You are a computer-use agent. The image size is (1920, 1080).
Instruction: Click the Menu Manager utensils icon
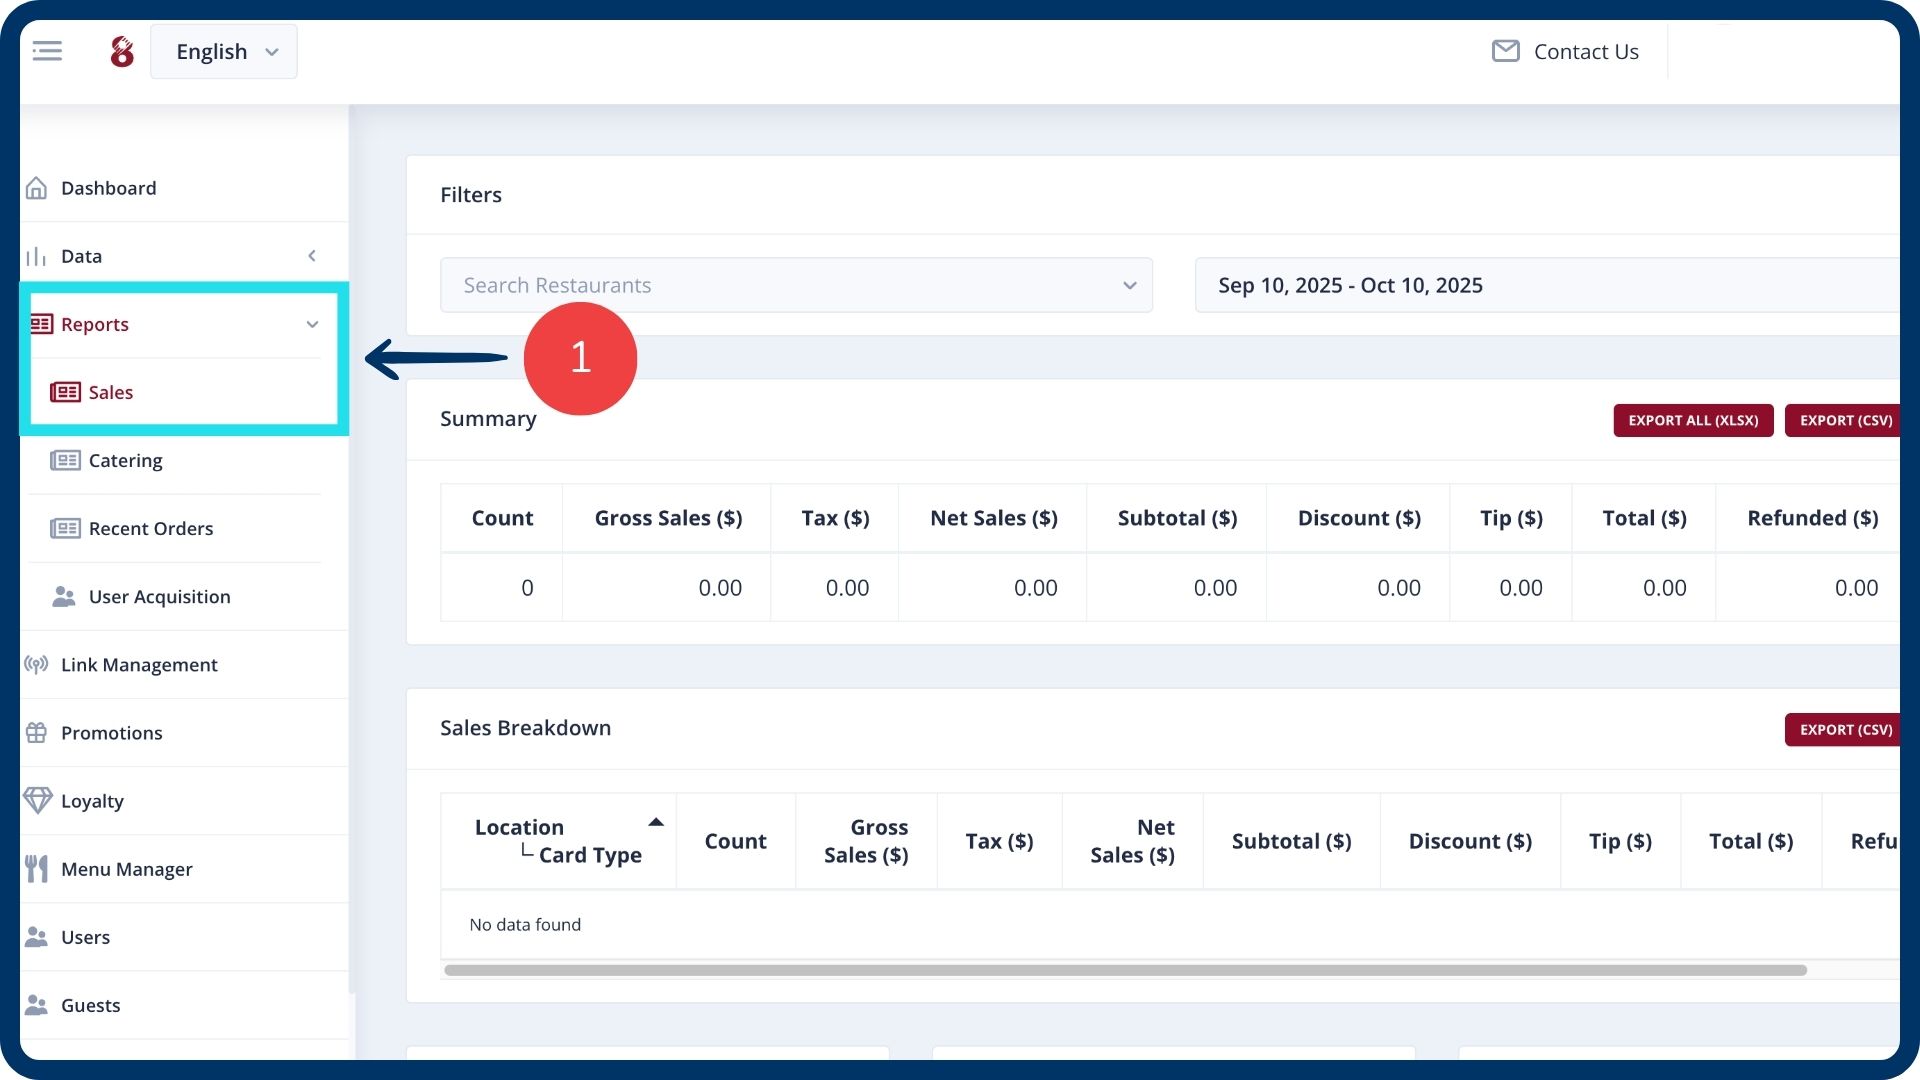(x=37, y=868)
